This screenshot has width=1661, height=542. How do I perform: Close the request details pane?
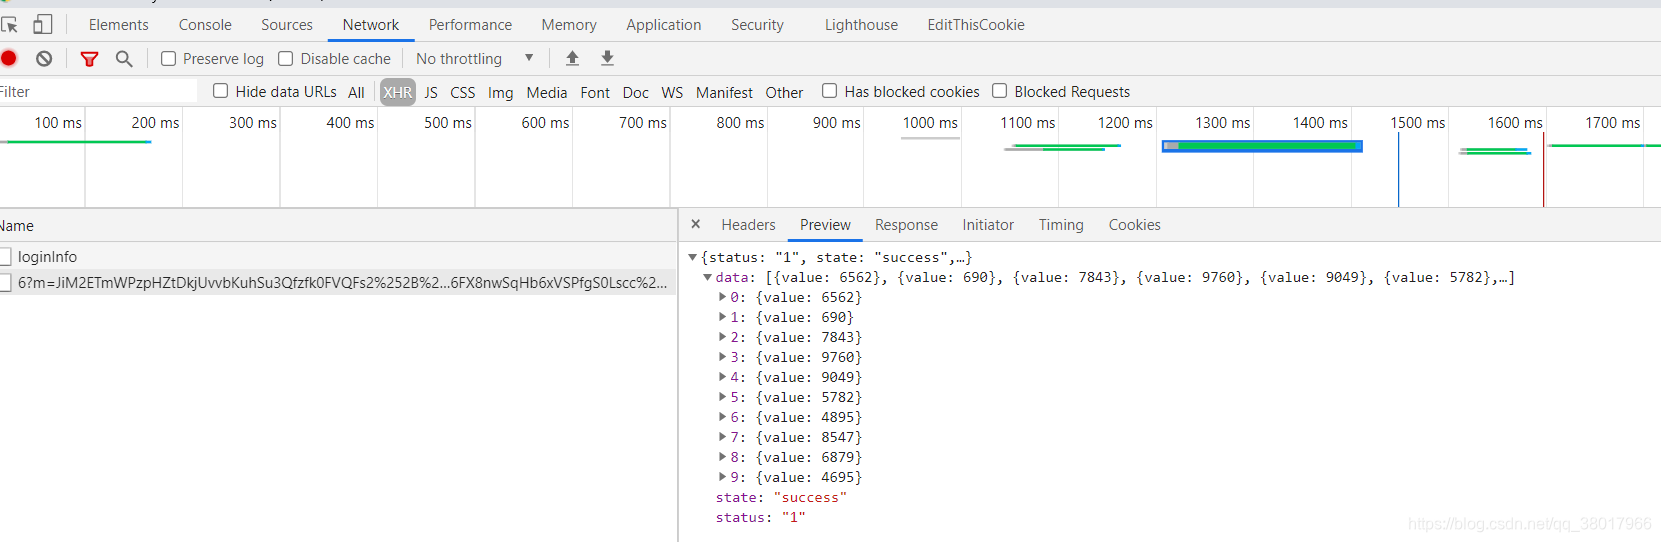(x=696, y=224)
